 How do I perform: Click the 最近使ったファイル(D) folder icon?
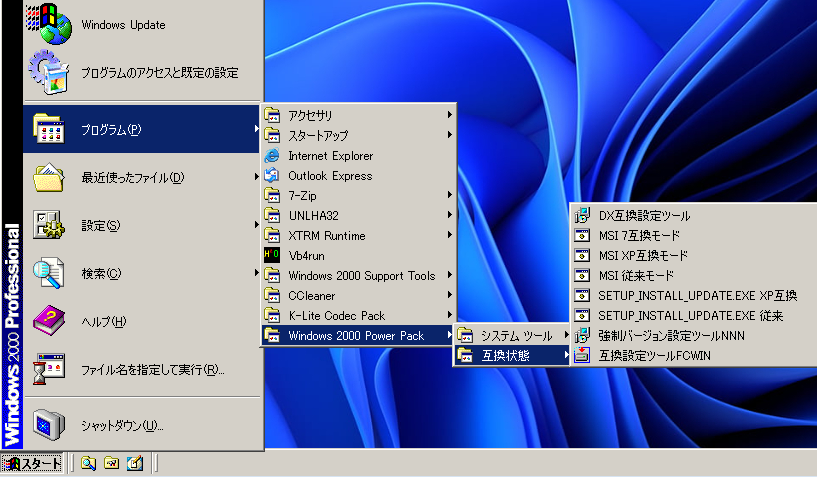48,177
